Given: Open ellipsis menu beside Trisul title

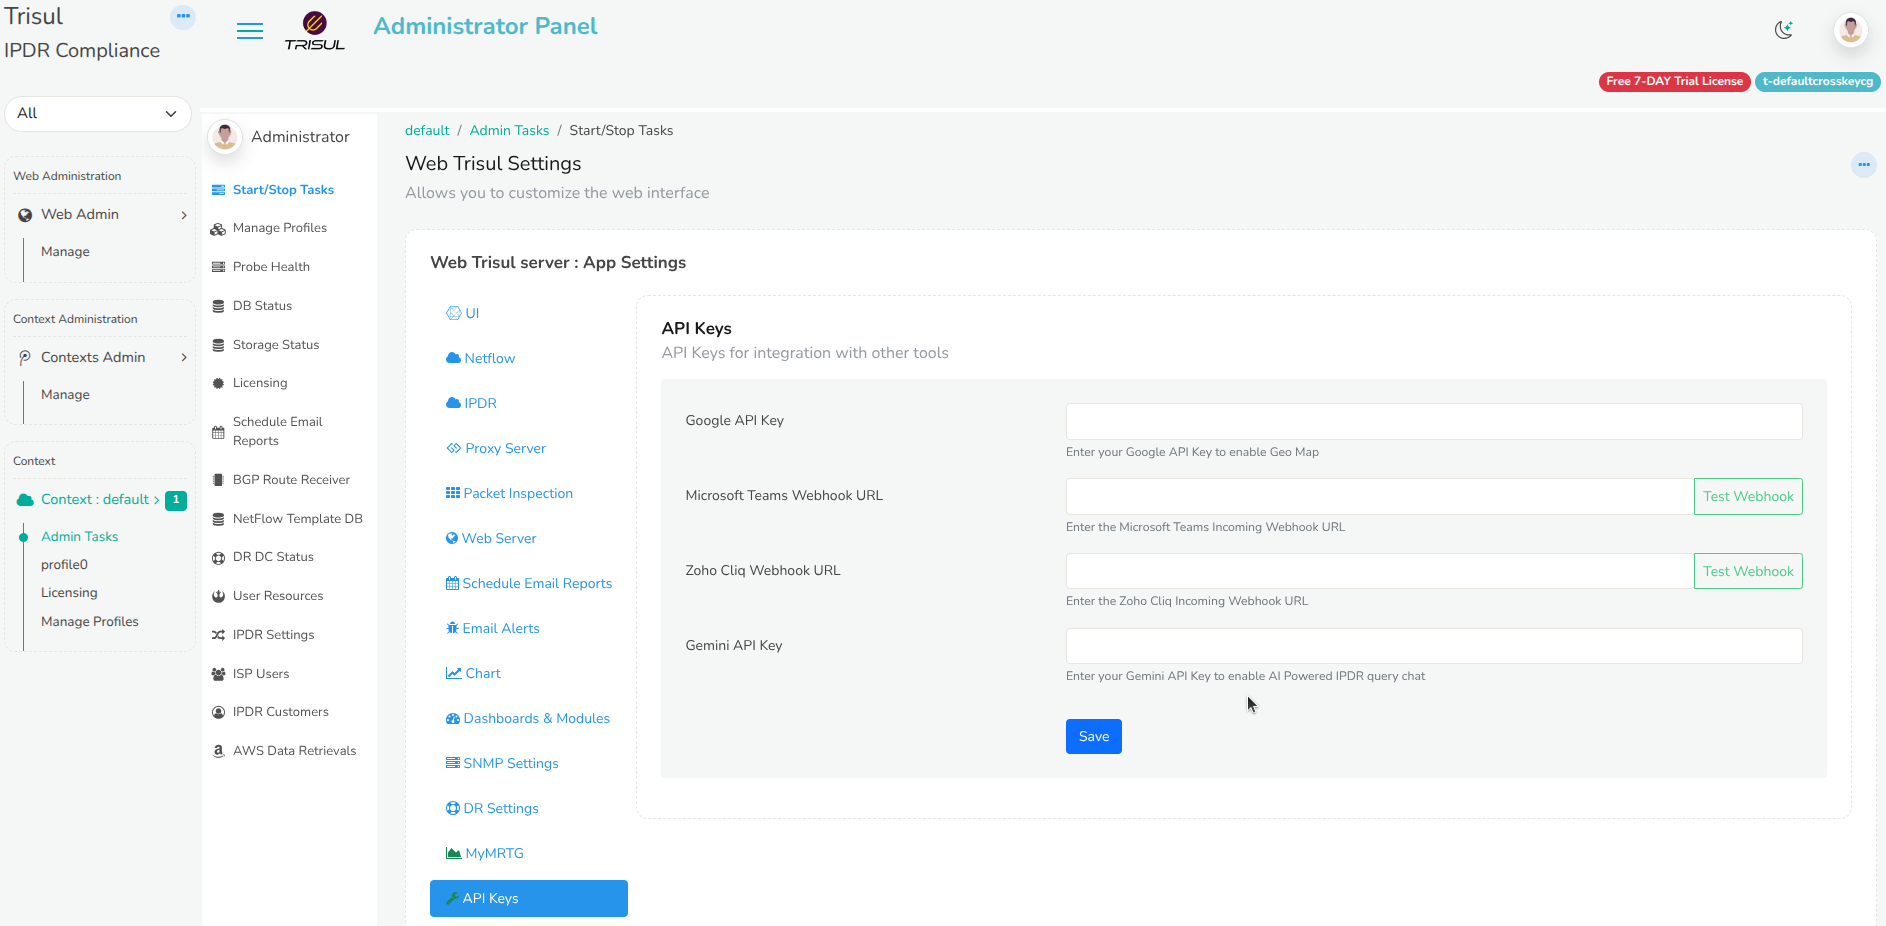Looking at the screenshot, I should click(183, 16).
